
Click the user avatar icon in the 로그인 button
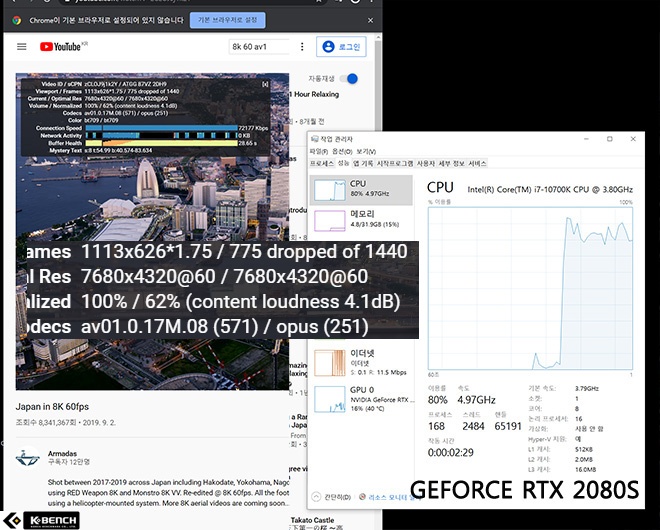[x=328, y=47]
